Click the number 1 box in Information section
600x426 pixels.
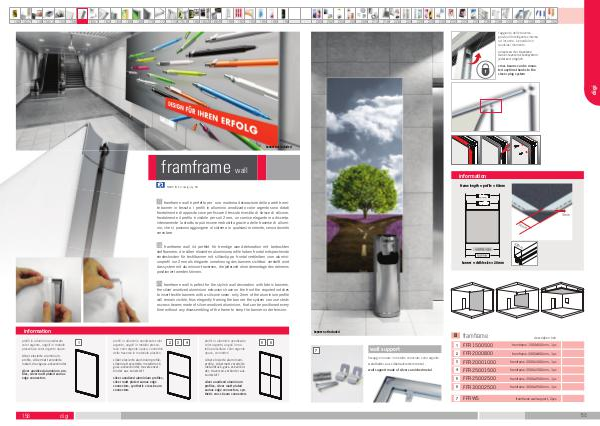[78, 343]
